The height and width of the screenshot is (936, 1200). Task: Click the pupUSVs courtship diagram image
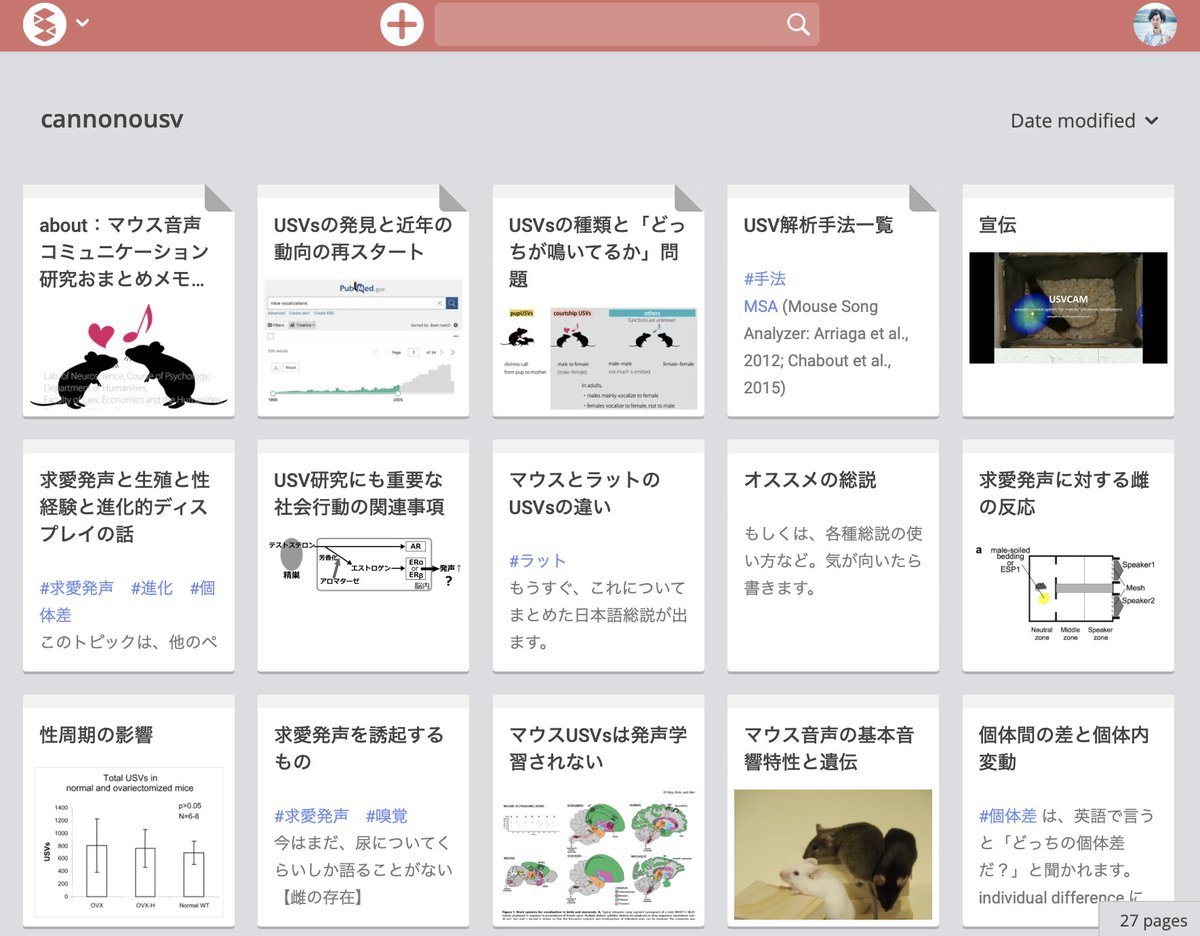[x=598, y=358]
